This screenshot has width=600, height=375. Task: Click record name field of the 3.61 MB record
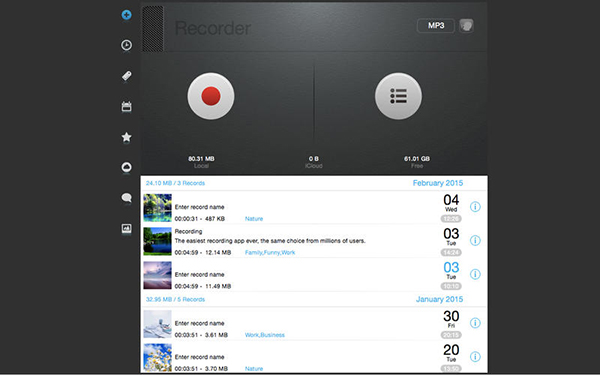[x=199, y=323]
